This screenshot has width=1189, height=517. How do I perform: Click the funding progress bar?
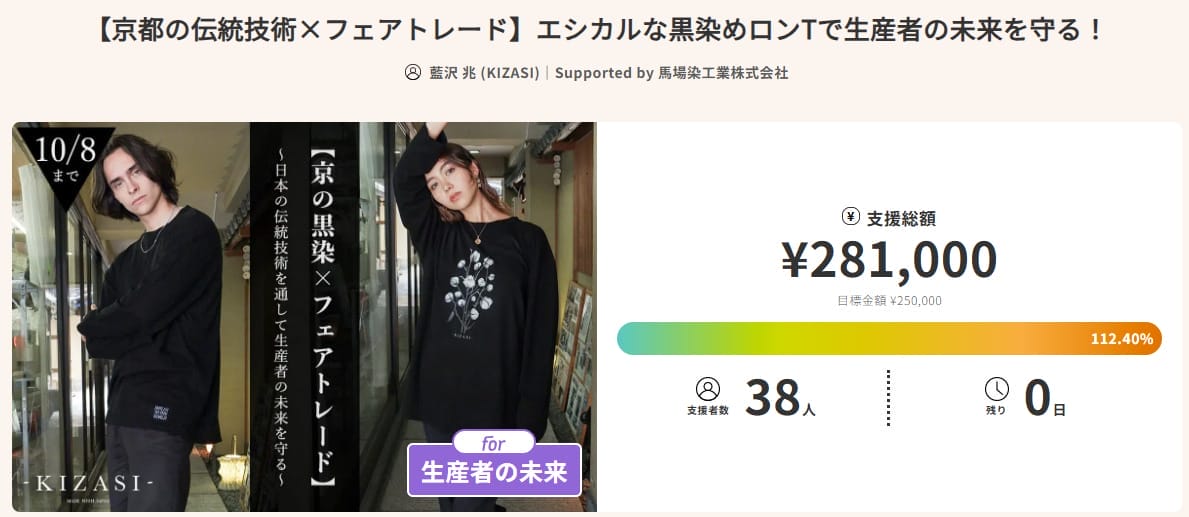pyautogui.click(x=888, y=339)
